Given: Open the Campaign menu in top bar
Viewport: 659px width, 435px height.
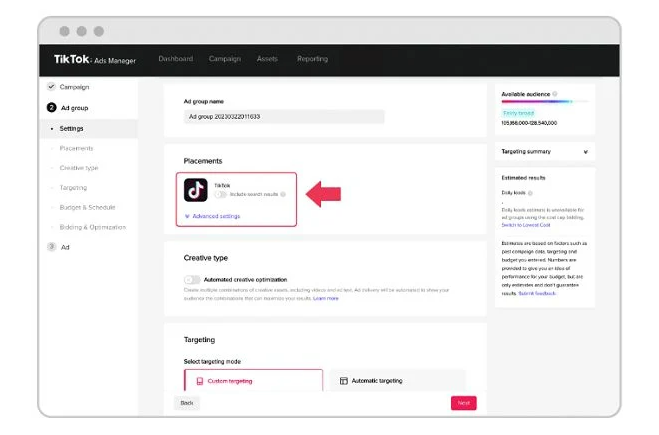Looking at the screenshot, I should [225, 59].
